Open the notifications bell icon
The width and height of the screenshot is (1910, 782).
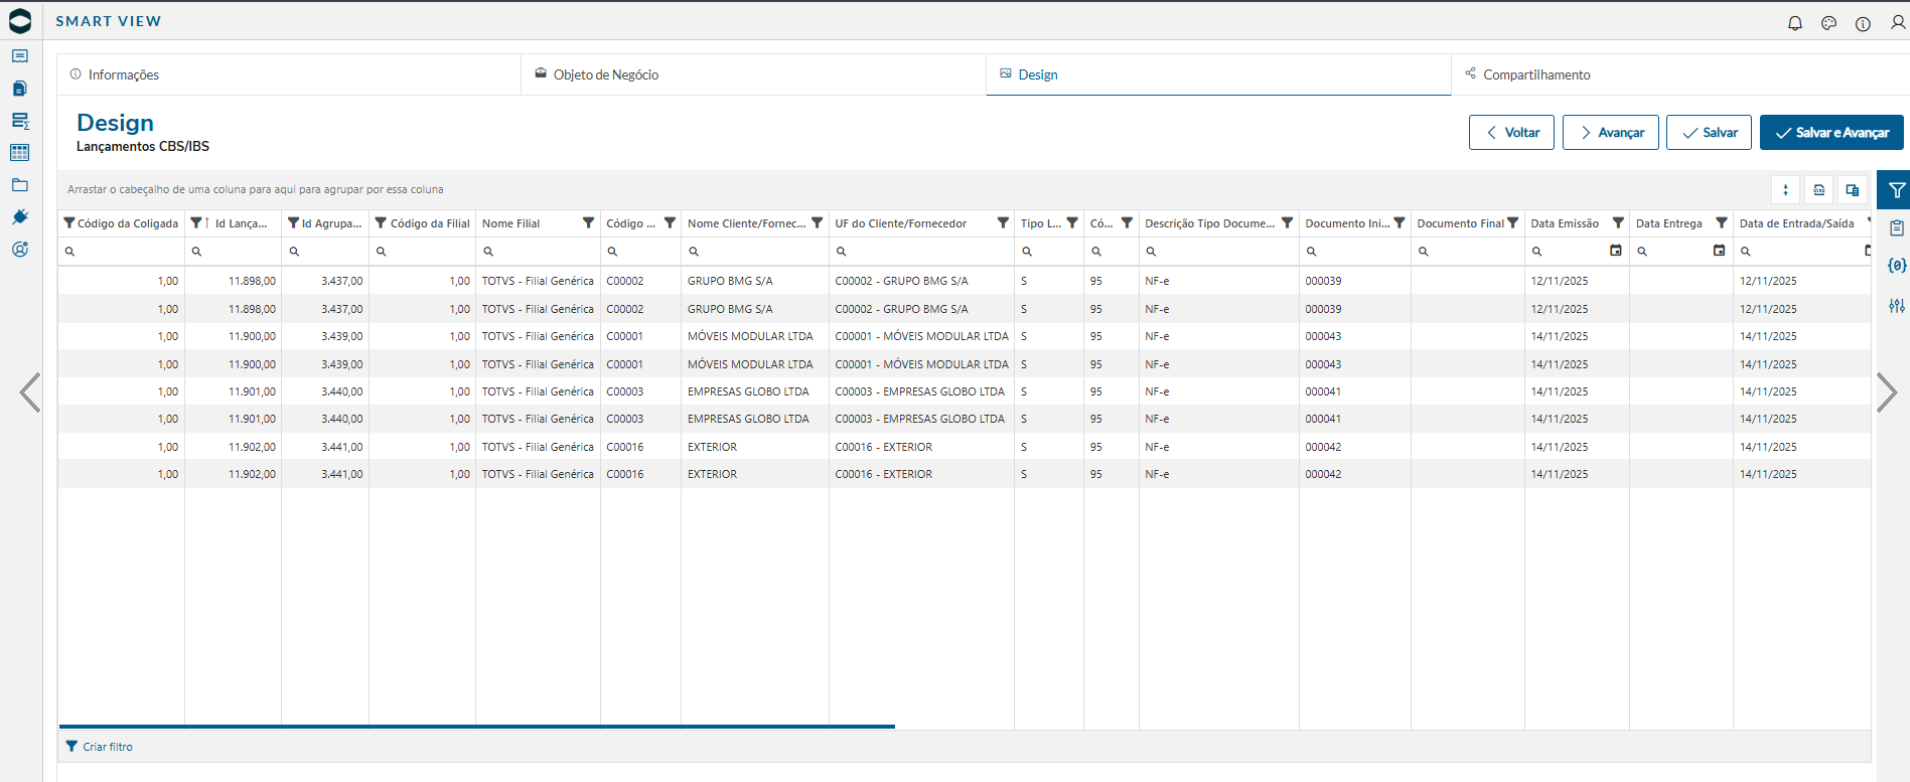tap(1795, 23)
